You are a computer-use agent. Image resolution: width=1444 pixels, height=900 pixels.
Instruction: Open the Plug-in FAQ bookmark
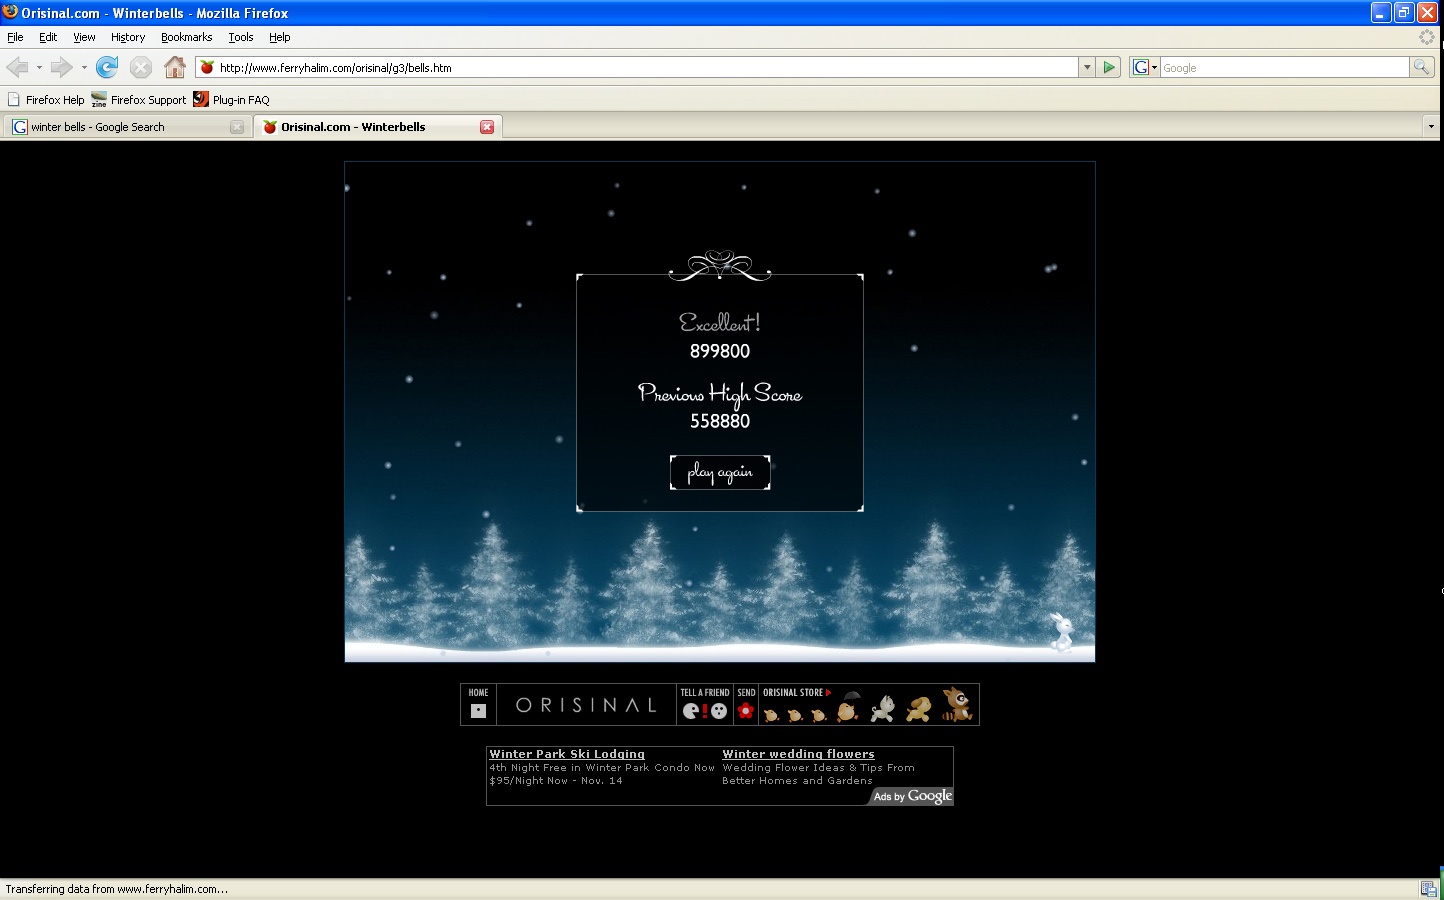click(231, 99)
